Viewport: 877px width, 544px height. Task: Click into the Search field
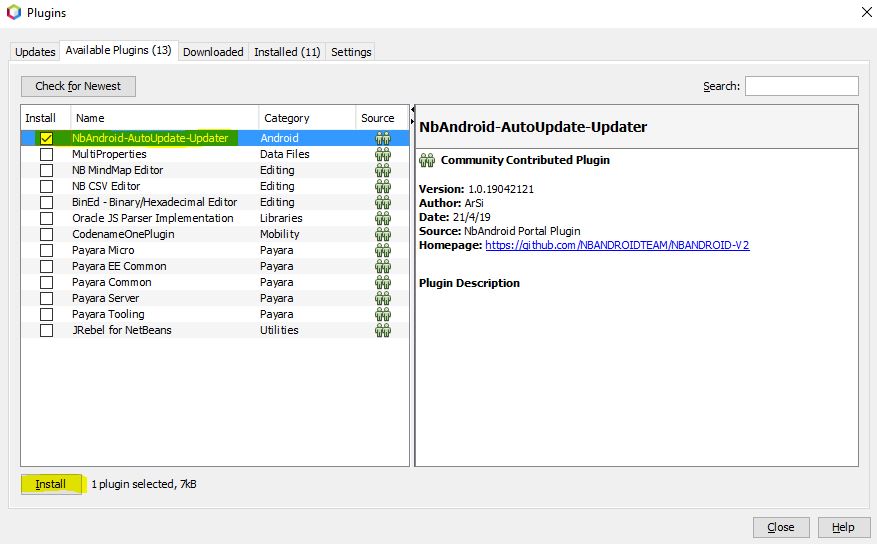click(801, 86)
